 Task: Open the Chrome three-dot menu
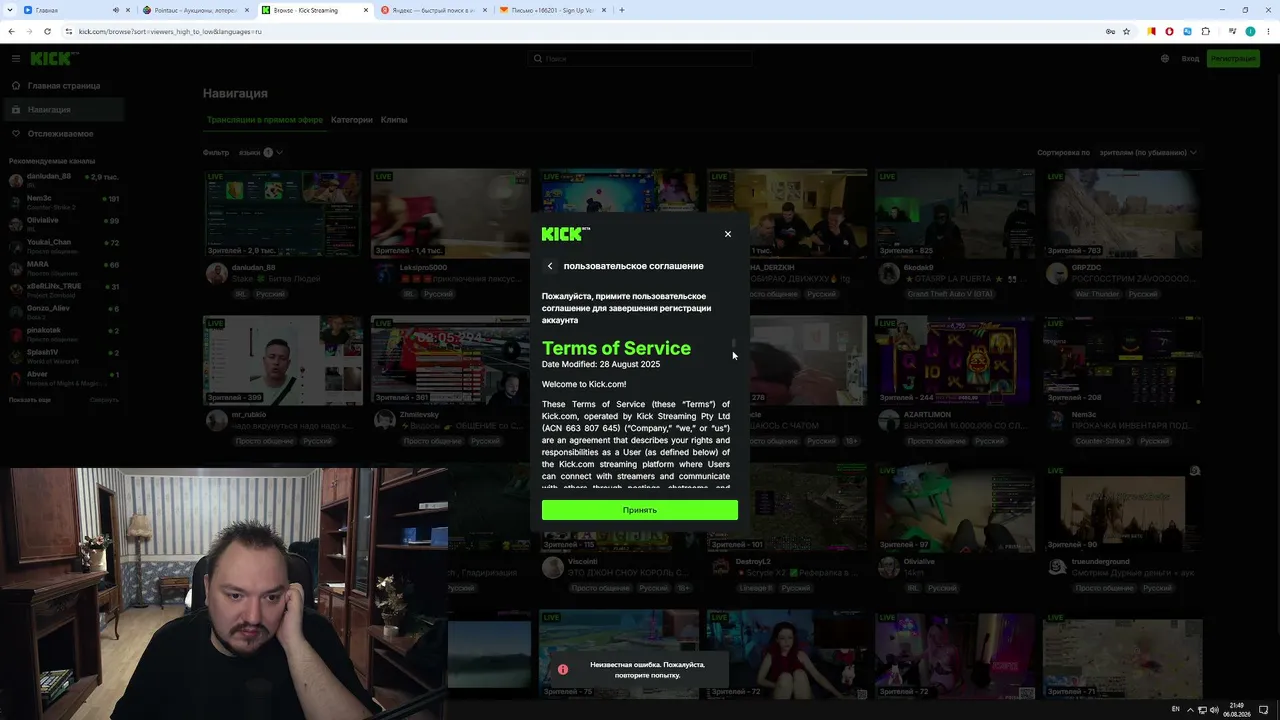point(1268,31)
